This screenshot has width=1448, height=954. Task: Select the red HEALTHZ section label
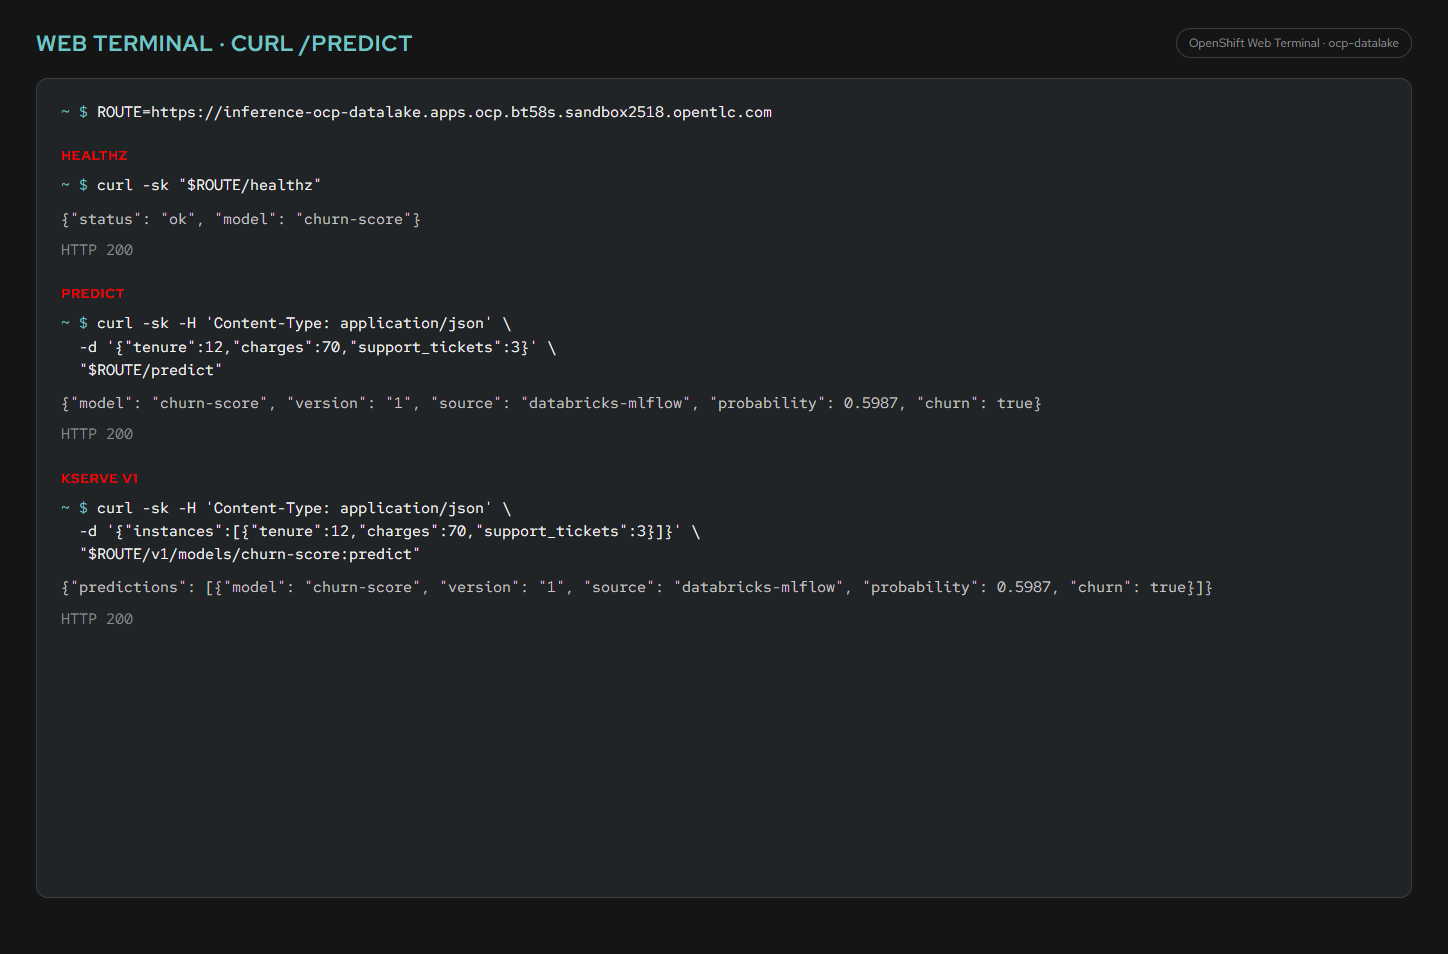[94, 156]
